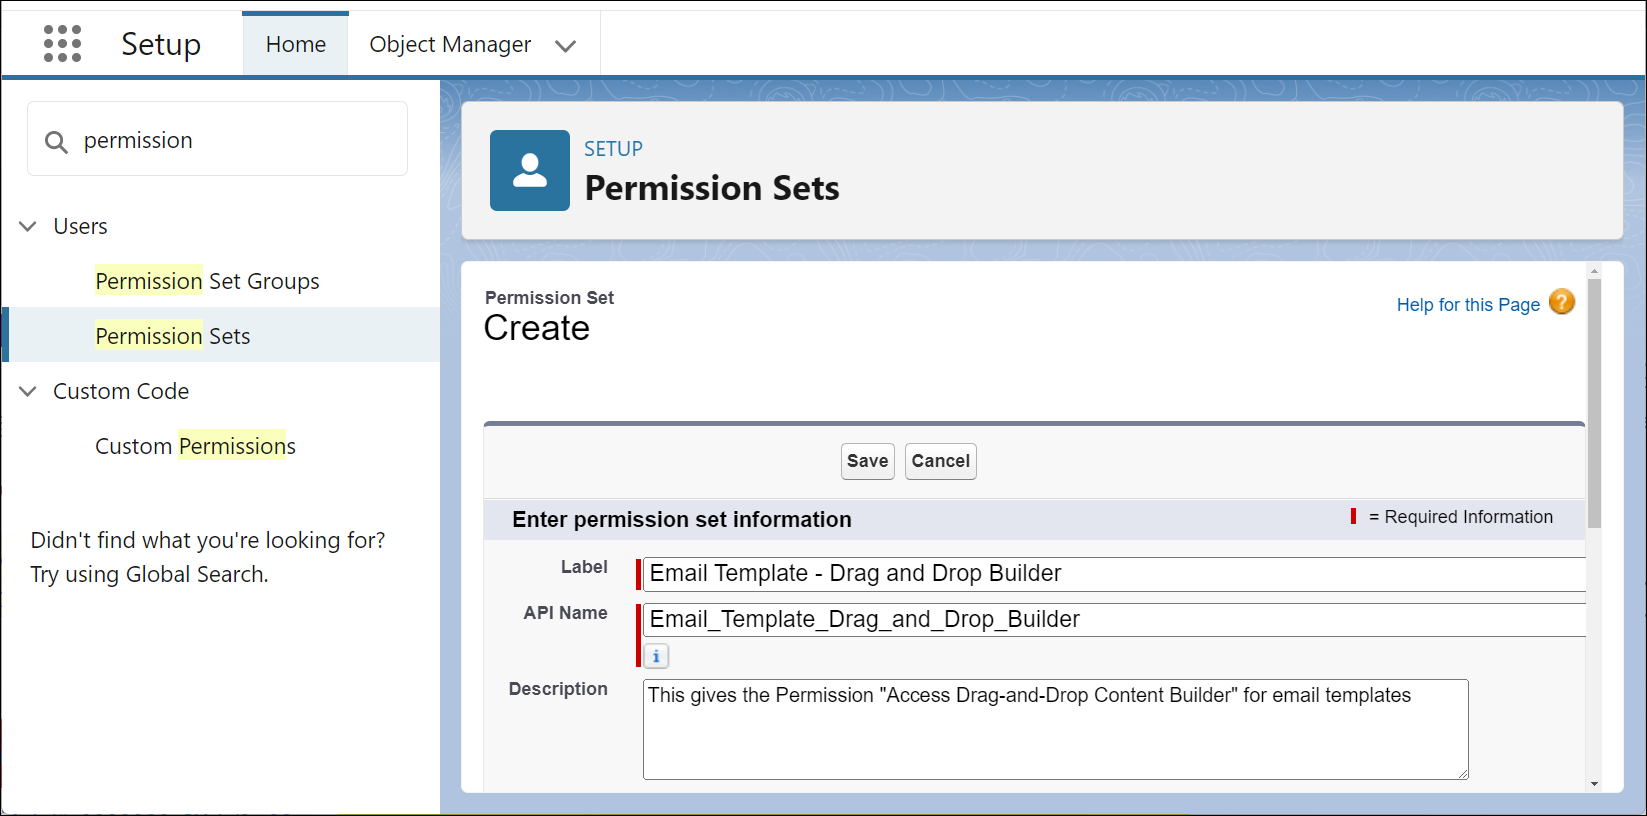The height and width of the screenshot is (816, 1647).
Task: Click the Label input field
Action: pyautogui.click(x=1110, y=574)
